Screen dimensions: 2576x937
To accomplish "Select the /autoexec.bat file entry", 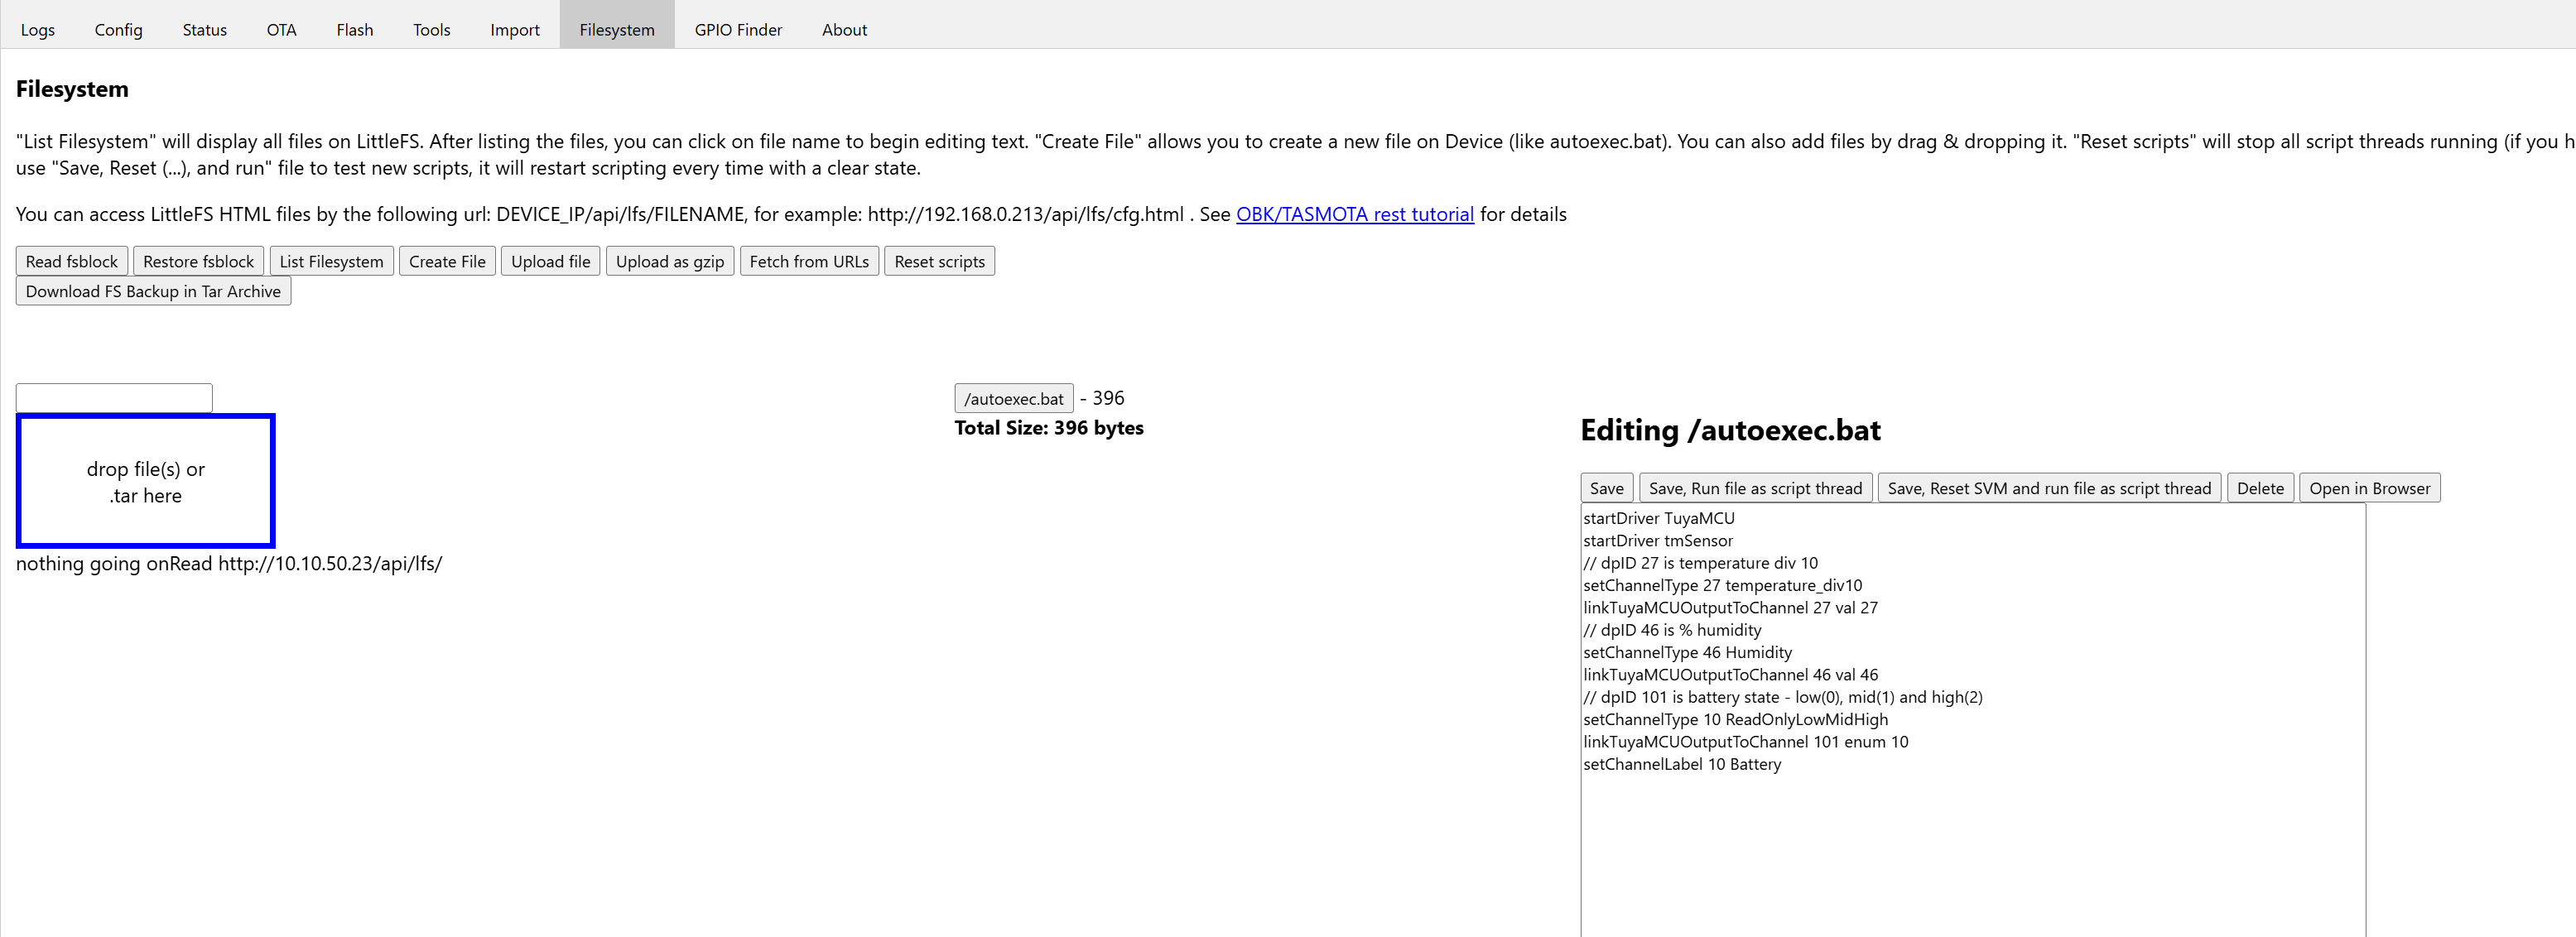I will coord(1013,398).
